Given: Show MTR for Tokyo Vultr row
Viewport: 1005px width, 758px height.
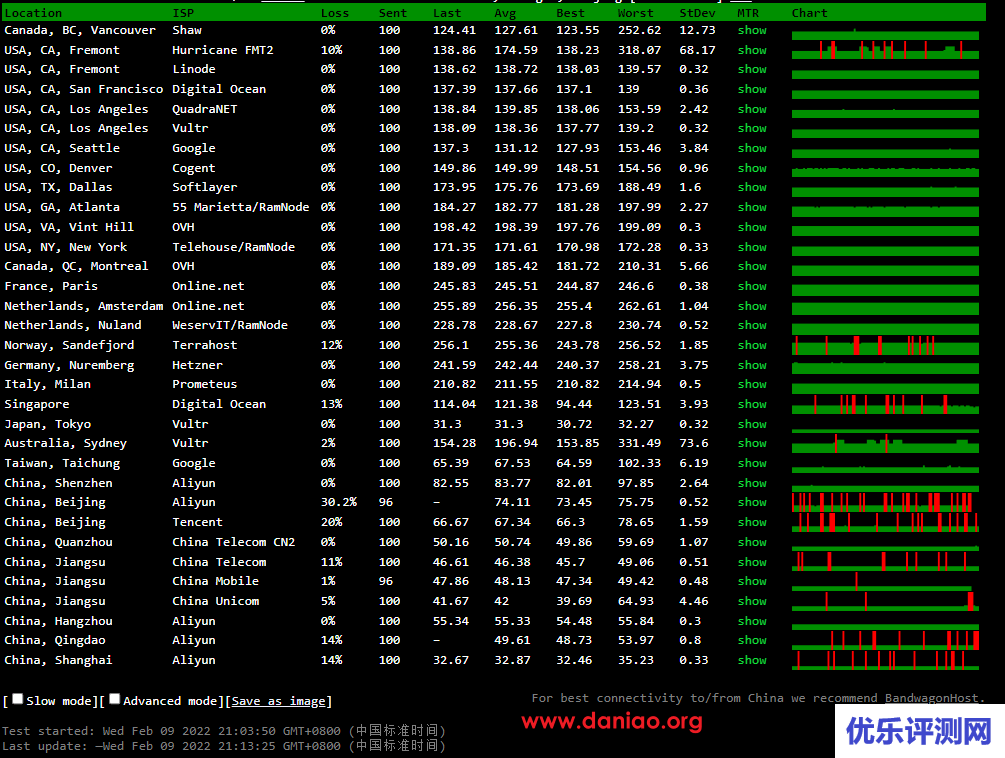Looking at the screenshot, I should 752,424.
